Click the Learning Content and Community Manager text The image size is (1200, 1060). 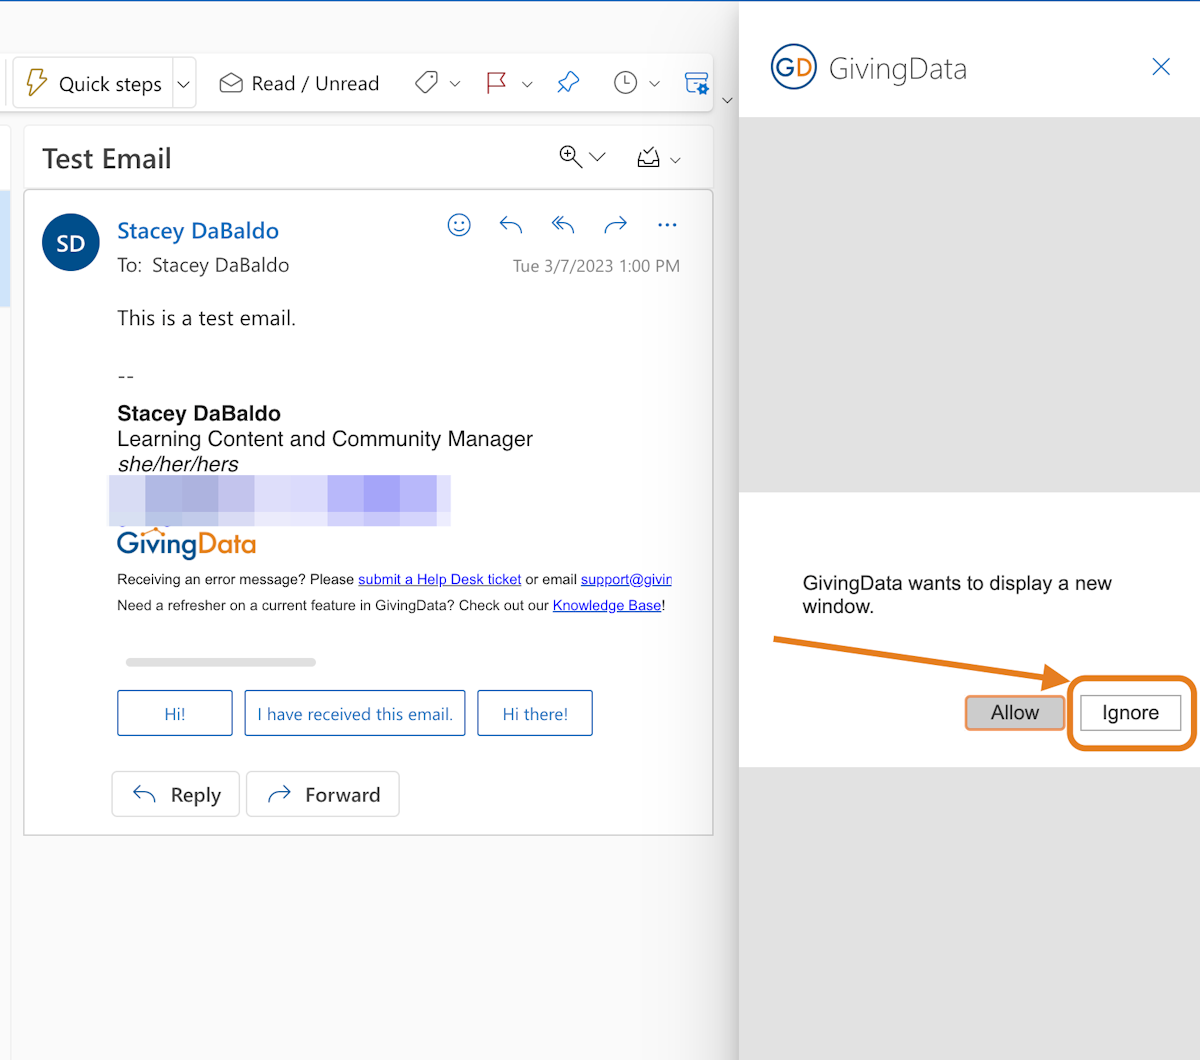[325, 439]
